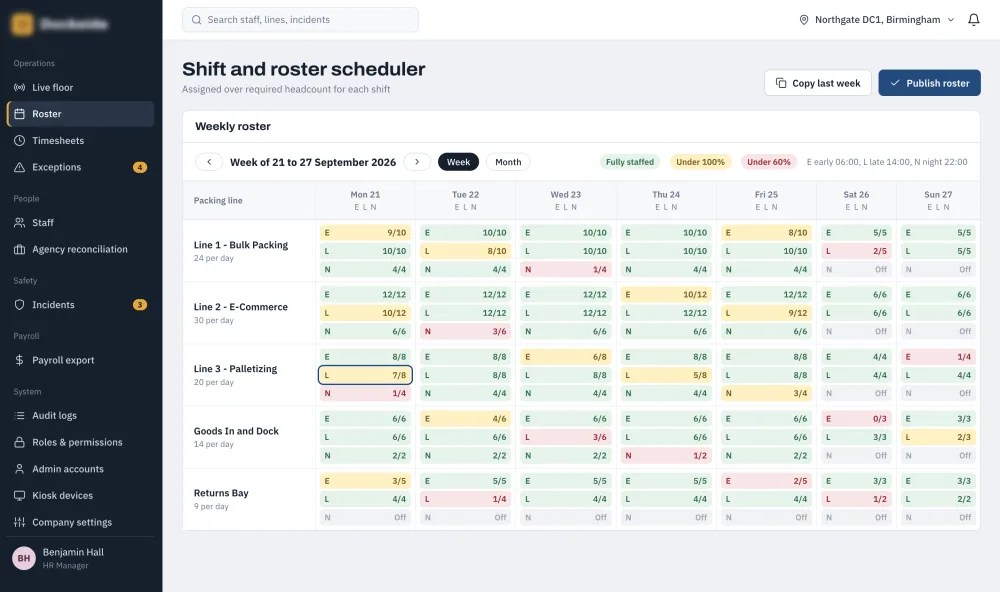Screen dimensions: 1000x592
Task: Click the app logo in sidebar header
Action: point(22,24)
